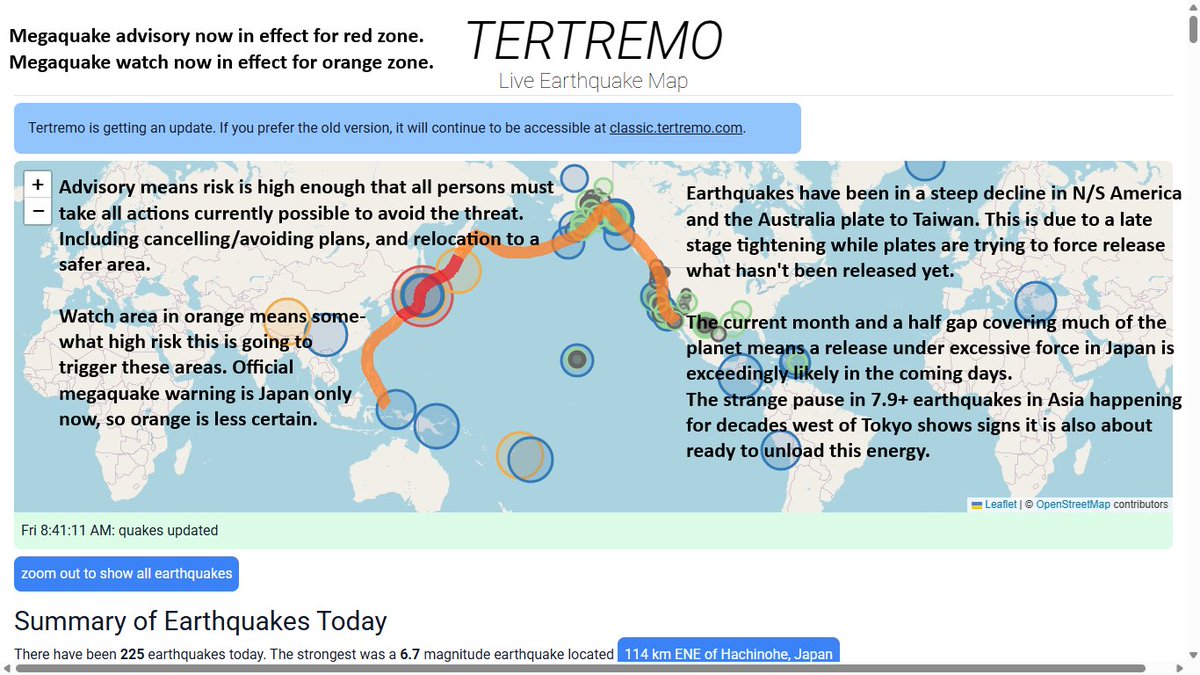Click 'Summary of Earthquakes Today' heading
The image size is (1200, 675).
pos(200,621)
